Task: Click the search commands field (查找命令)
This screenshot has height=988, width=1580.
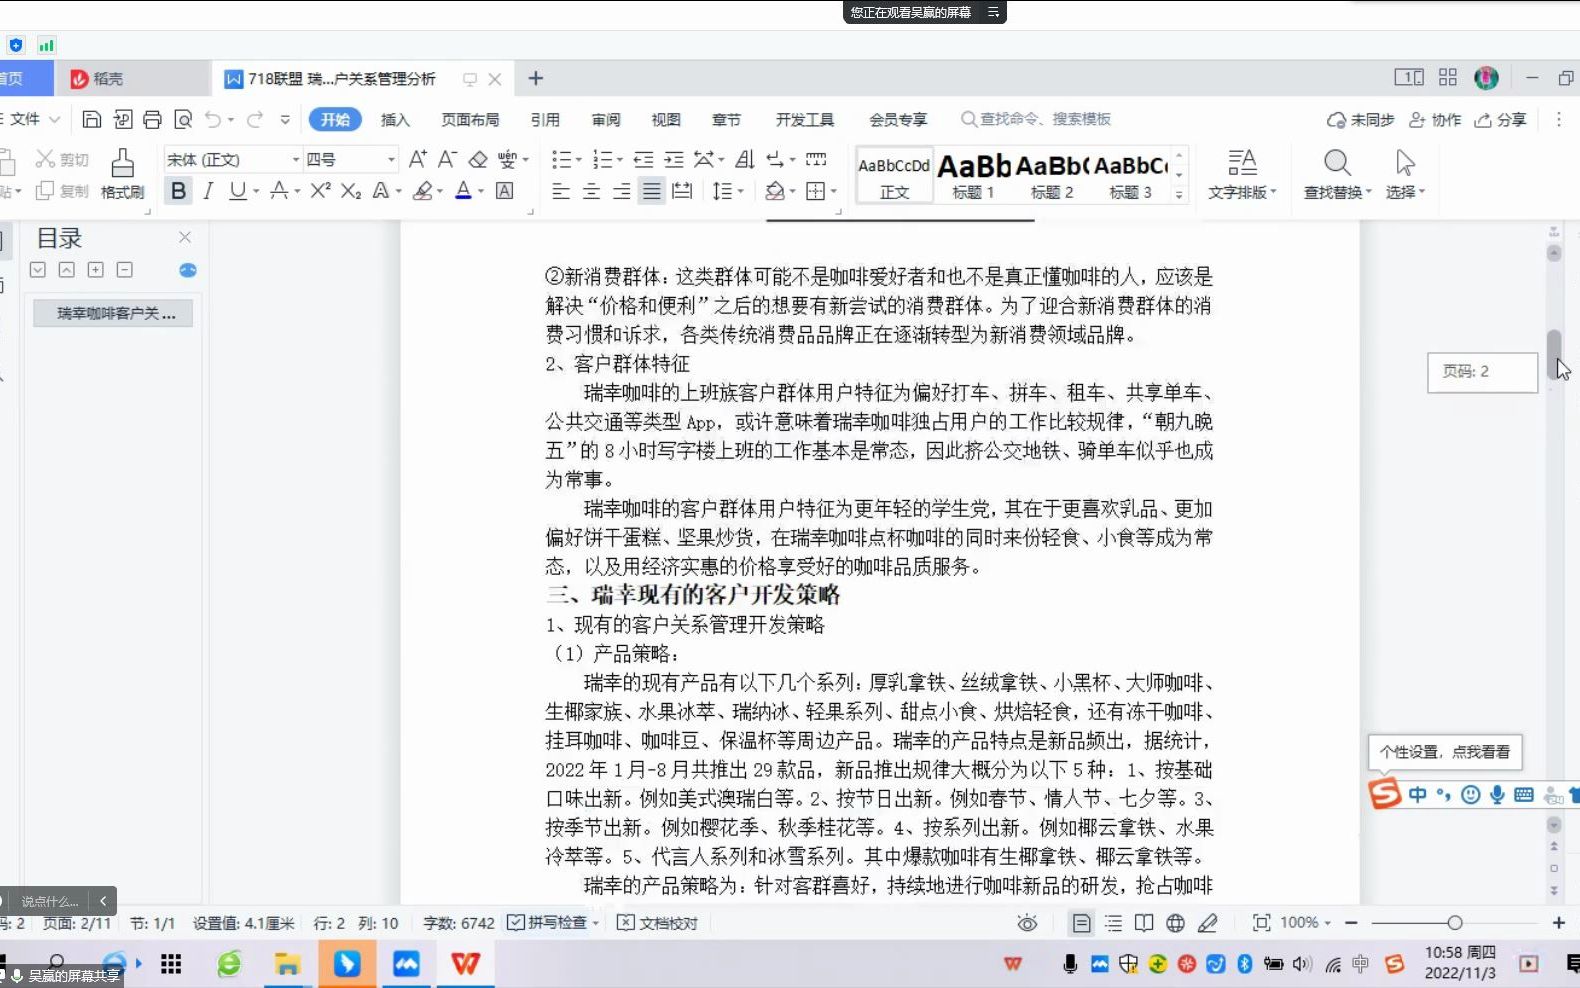Action: coord(1036,119)
